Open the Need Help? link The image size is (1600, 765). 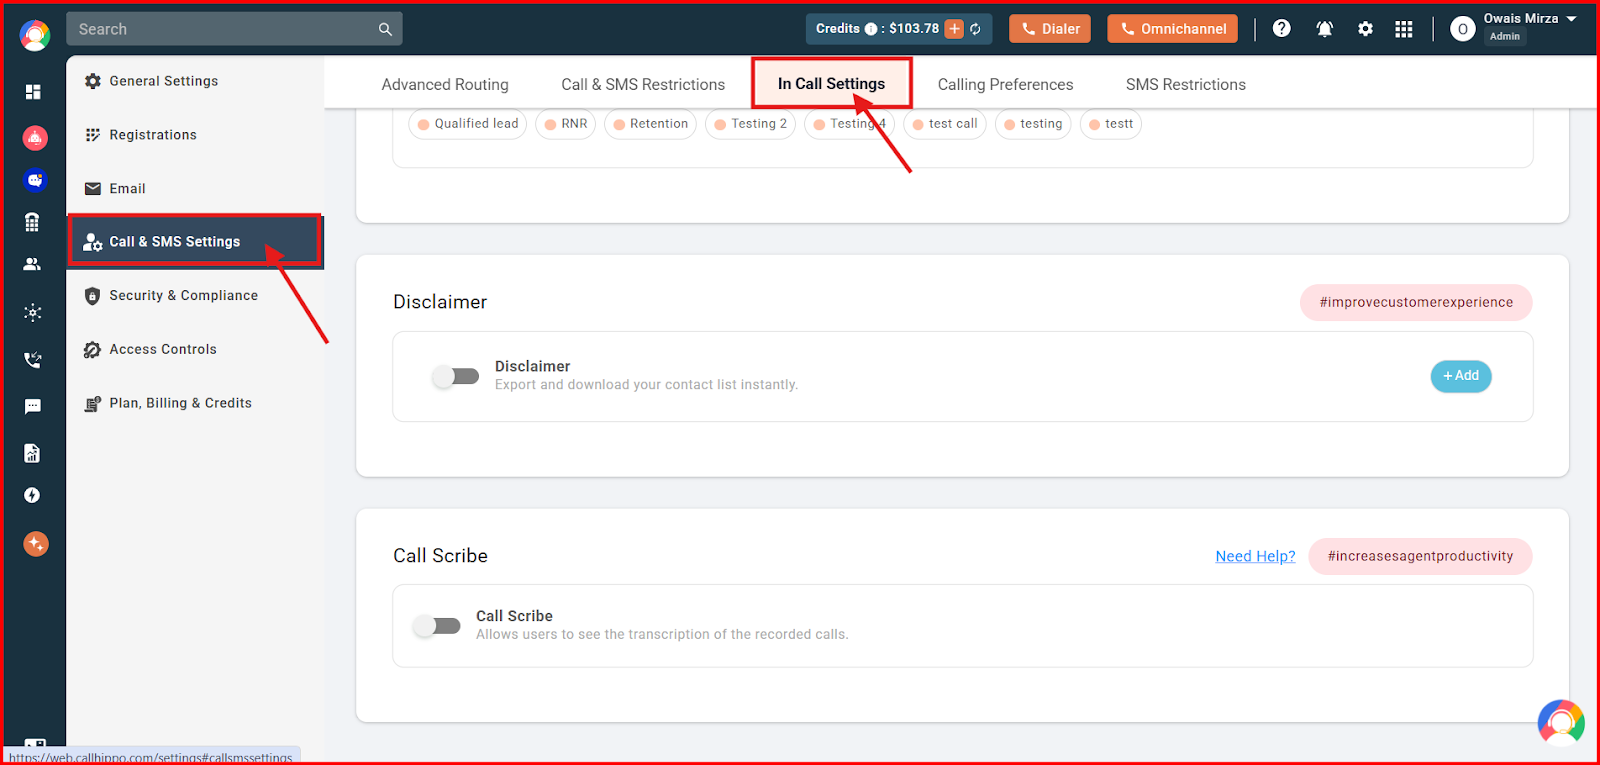tap(1255, 557)
